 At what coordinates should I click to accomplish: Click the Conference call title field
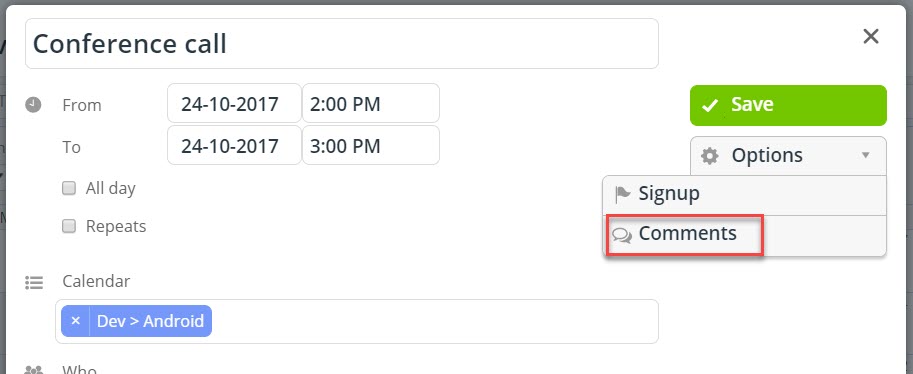click(342, 44)
